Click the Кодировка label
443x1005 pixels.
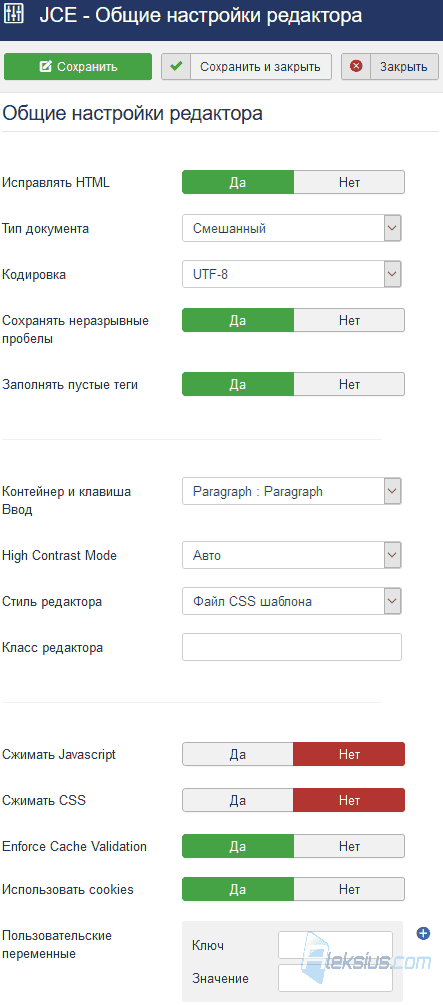click(34, 275)
